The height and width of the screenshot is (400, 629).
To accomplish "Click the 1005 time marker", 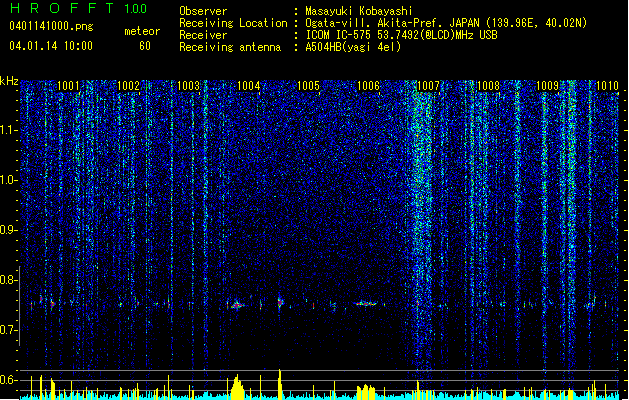I will [x=308, y=85].
